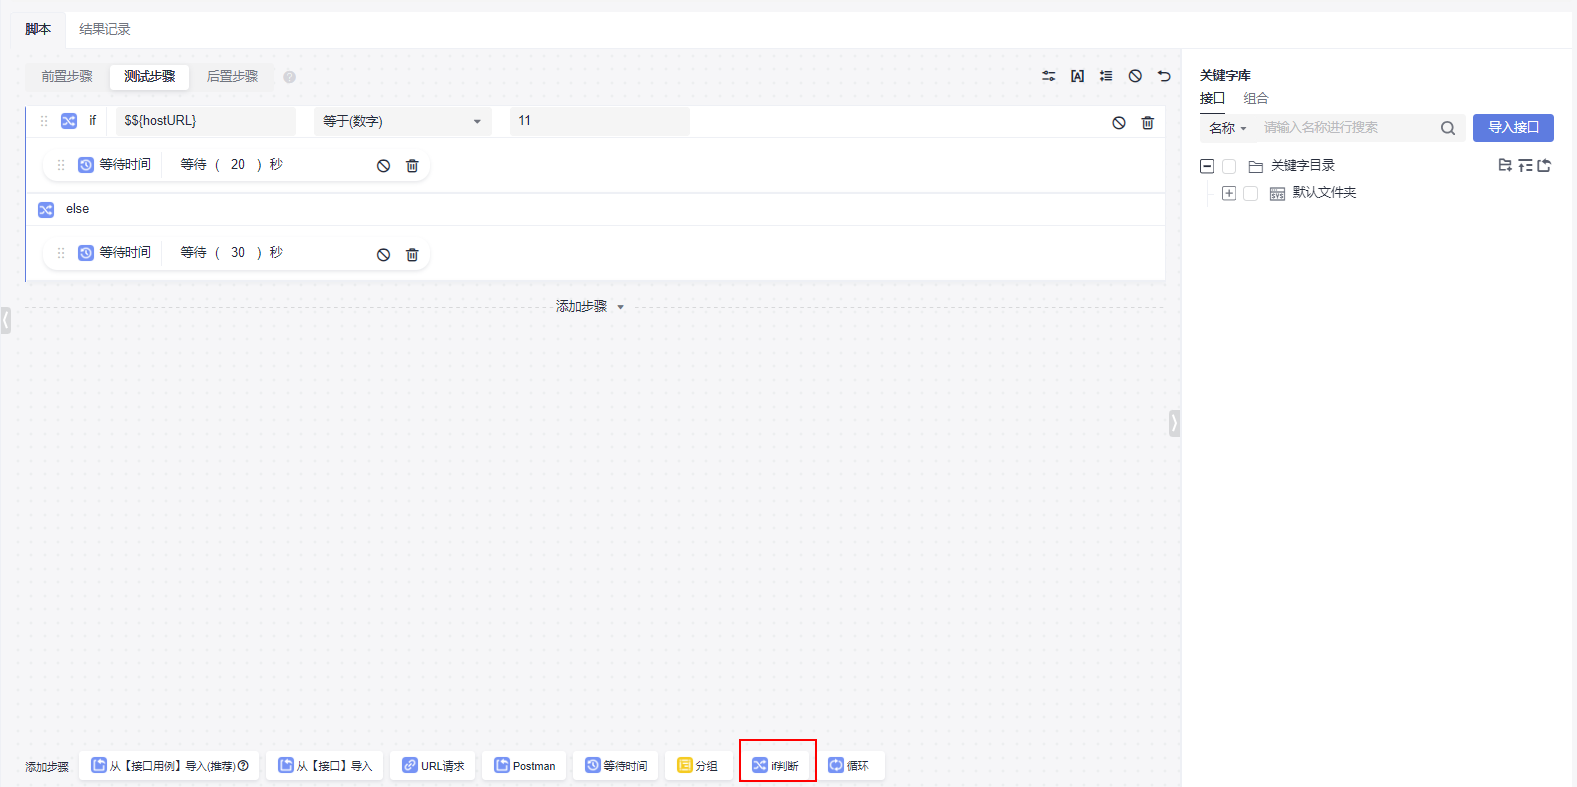Click the undo arrow icon in steps toolbar
The image size is (1577, 787).
click(1164, 76)
